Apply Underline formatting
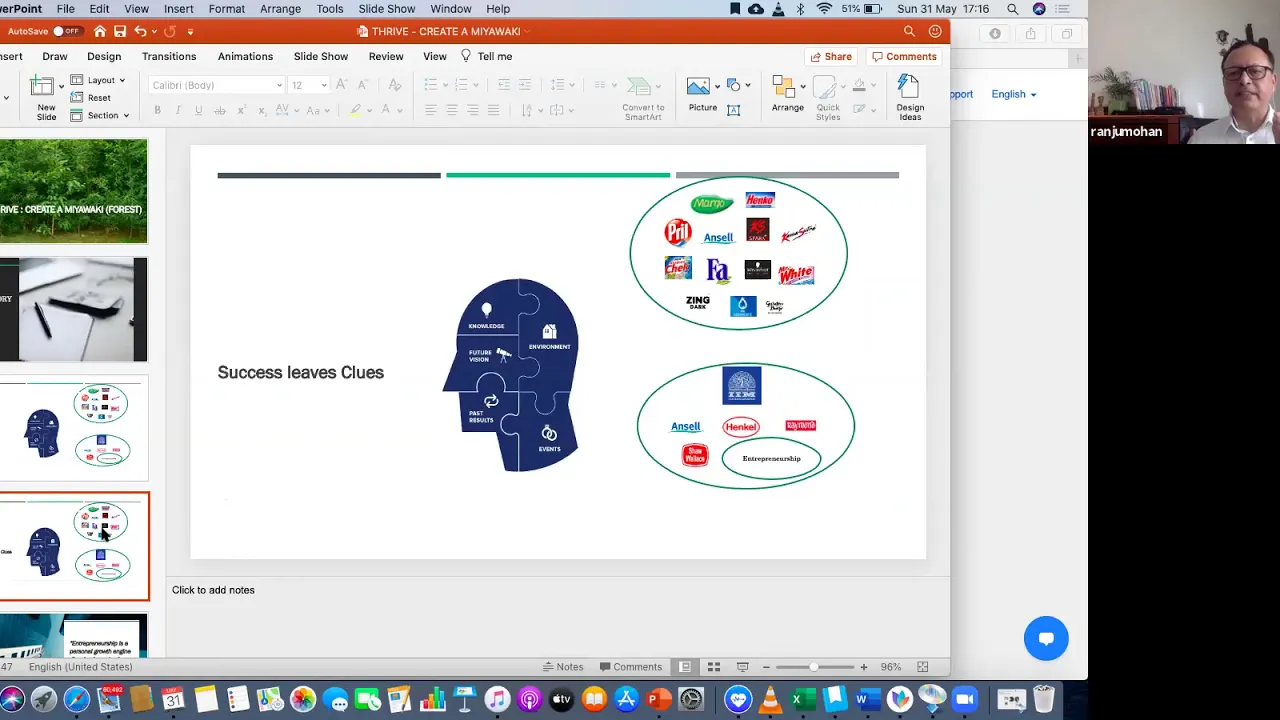1280x720 pixels. 199,110
